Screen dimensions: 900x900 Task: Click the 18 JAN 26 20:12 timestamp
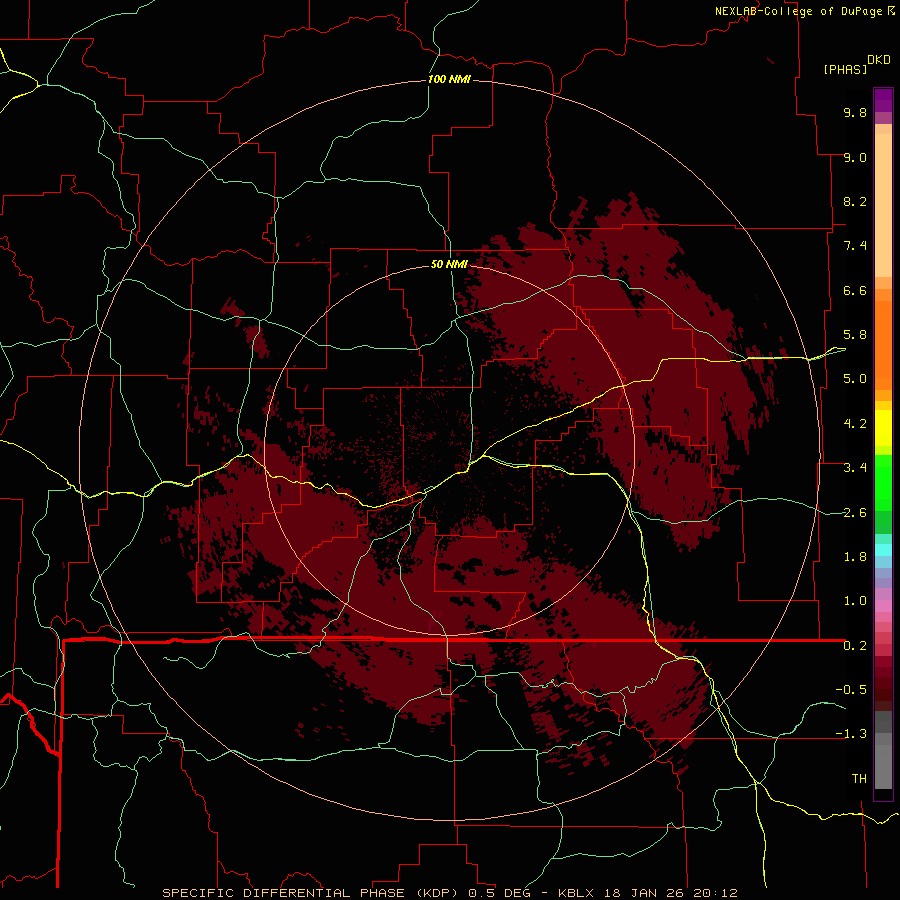[x=669, y=893]
